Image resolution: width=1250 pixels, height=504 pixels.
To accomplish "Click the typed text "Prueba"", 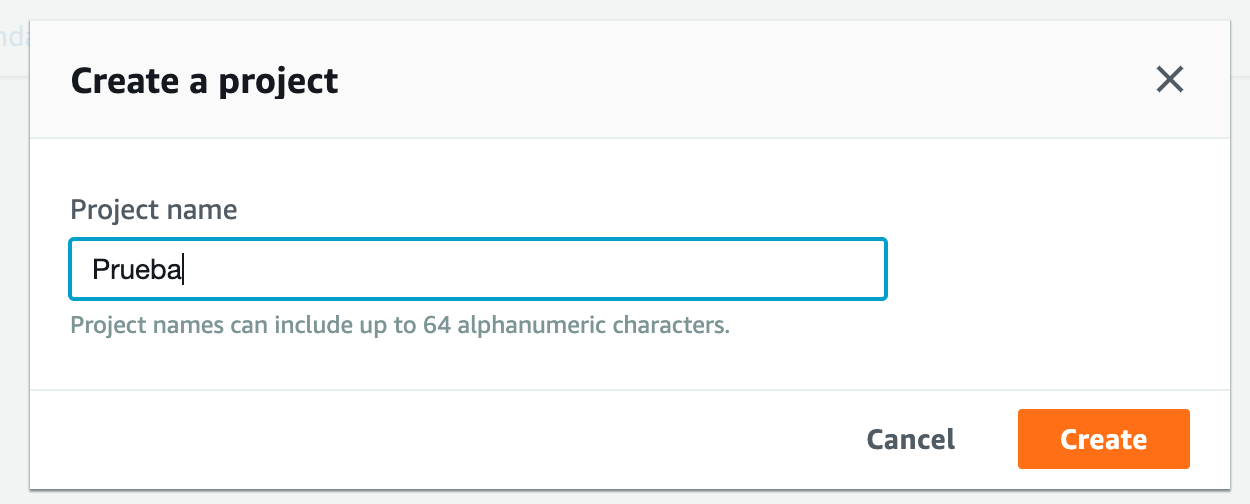I will 137,269.
